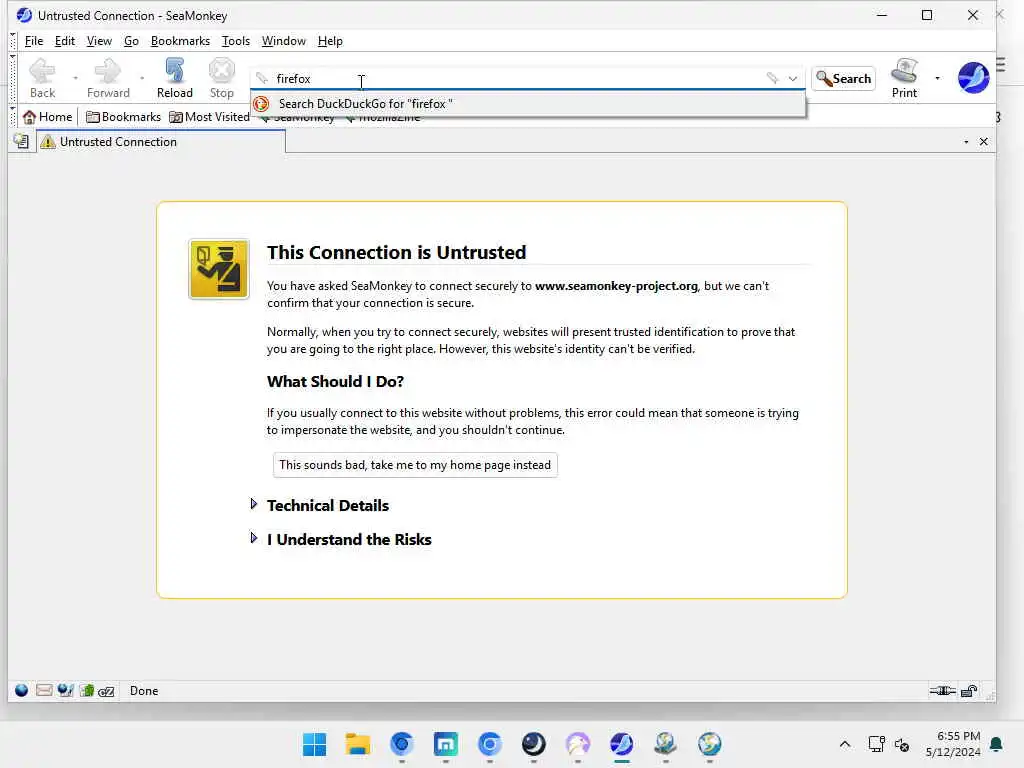Open ChatZilla from the status bar

[106, 691]
